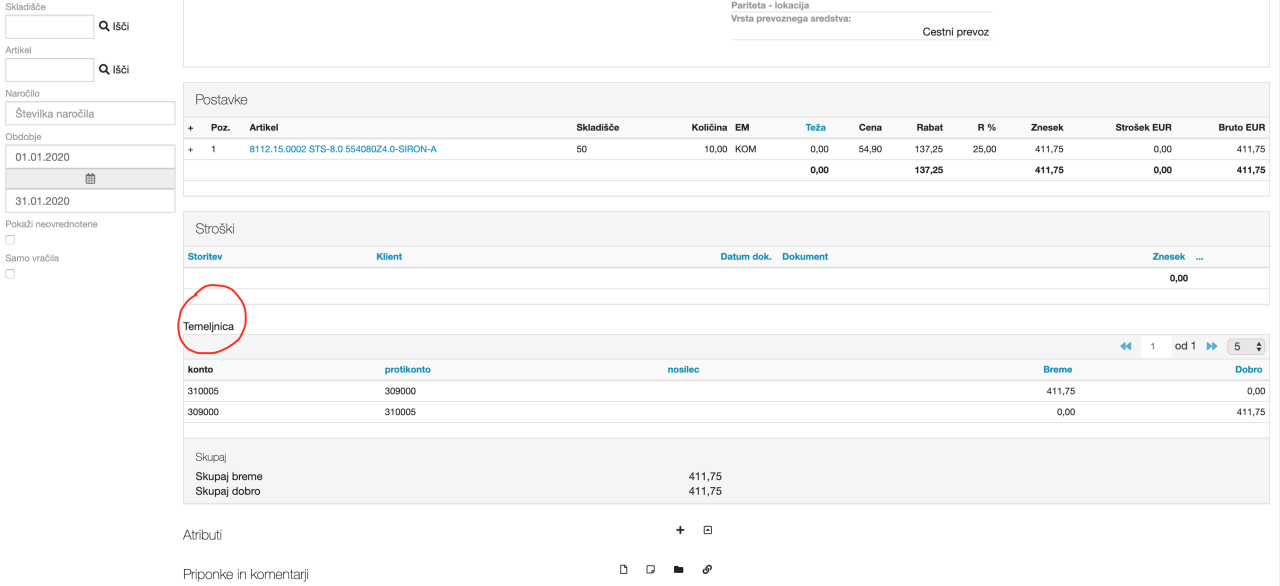Open the calendar icon under Obdobje
1280x586 pixels.
(x=90, y=179)
